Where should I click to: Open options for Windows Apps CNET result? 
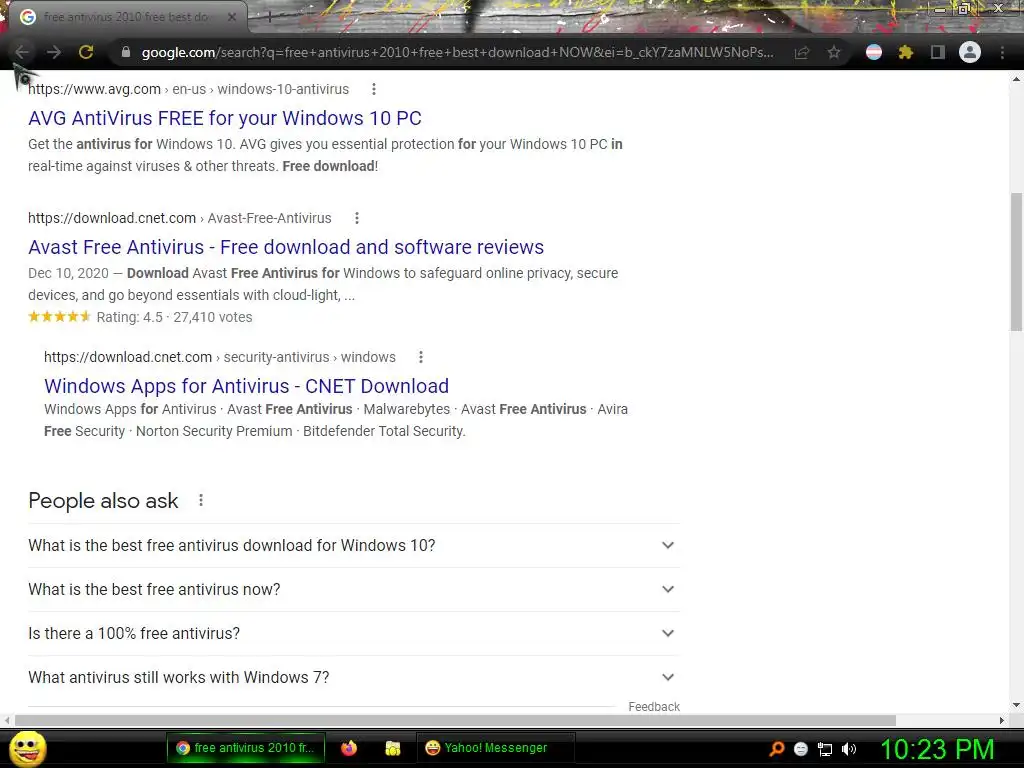click(421, 357)
